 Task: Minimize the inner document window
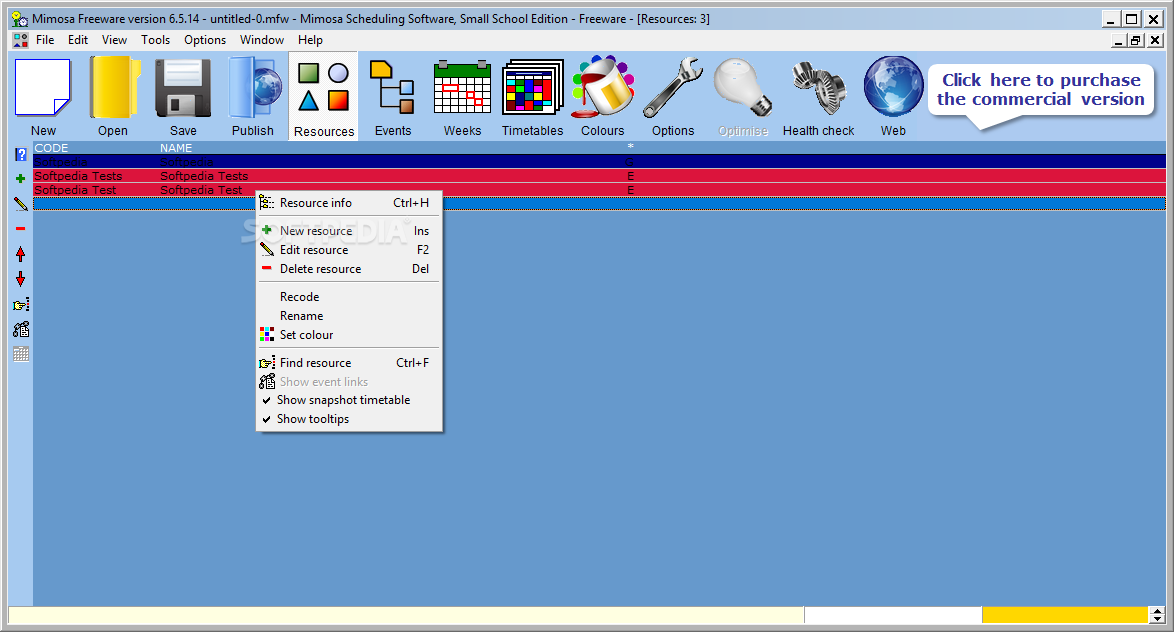tap(1119, 40)
